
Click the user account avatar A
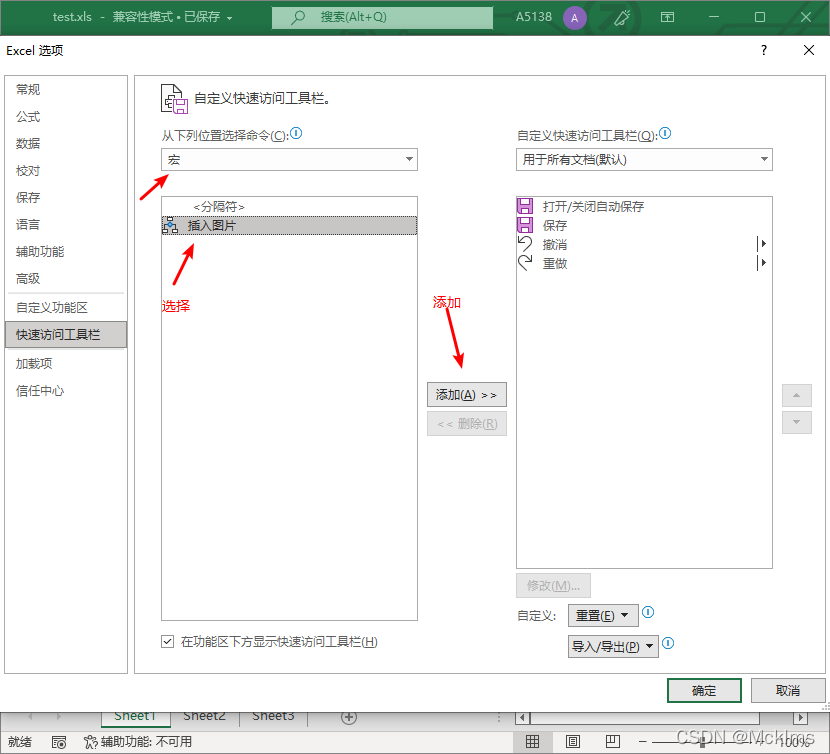point(574,17)
